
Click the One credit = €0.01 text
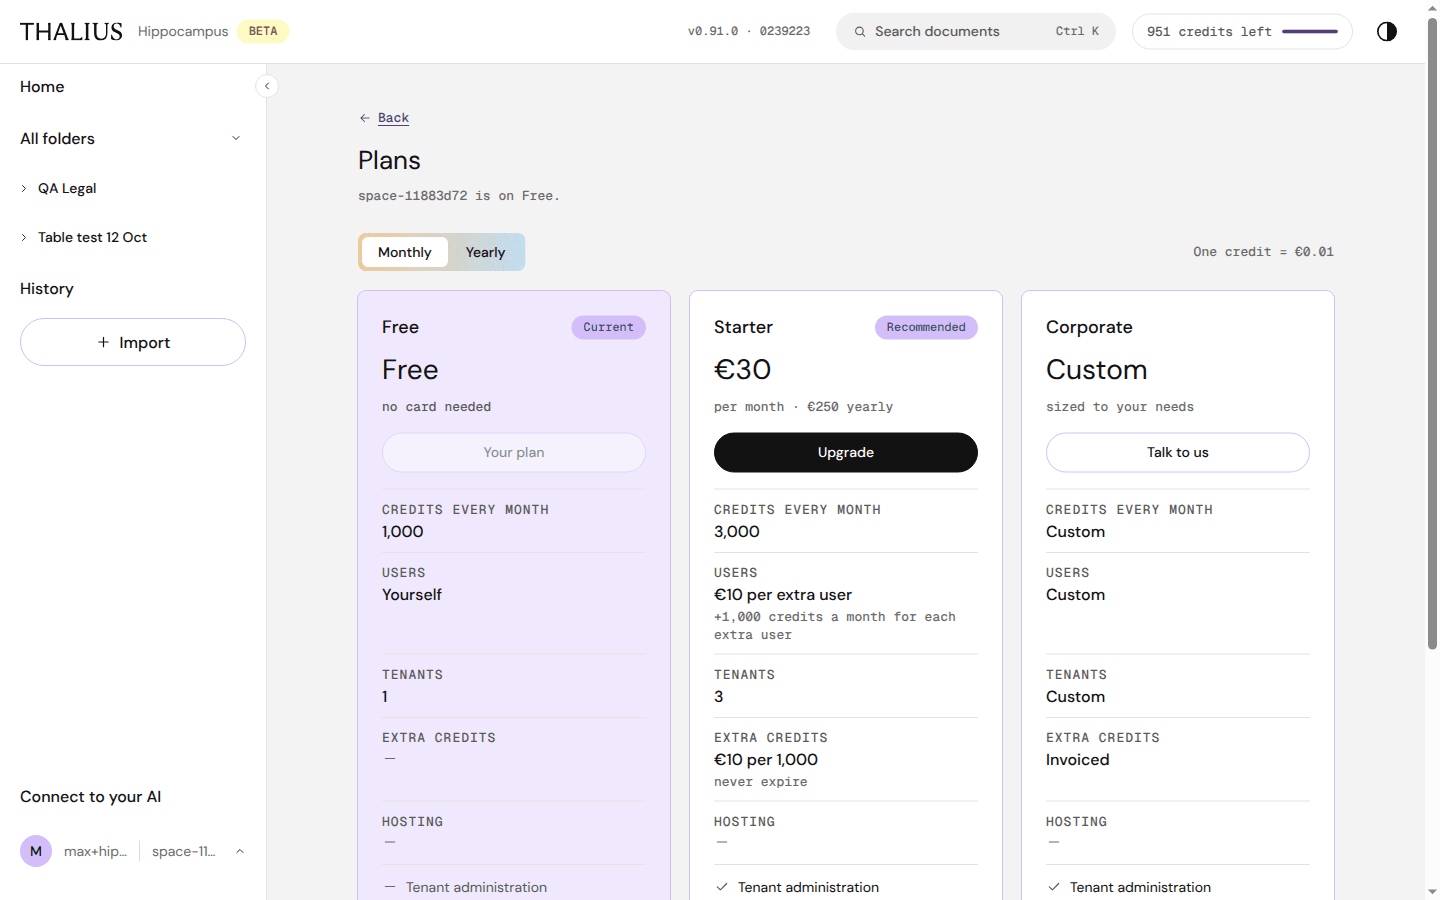(x=1263, y=252)
